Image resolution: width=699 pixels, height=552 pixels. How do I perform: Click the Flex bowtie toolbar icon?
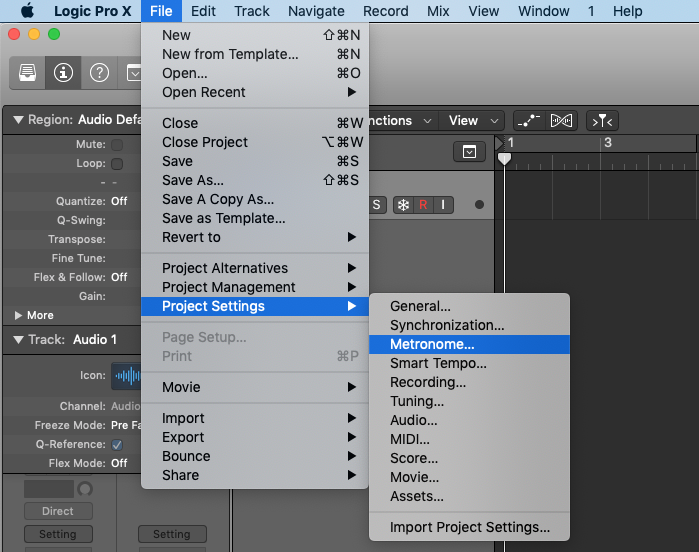coord(561,121)
